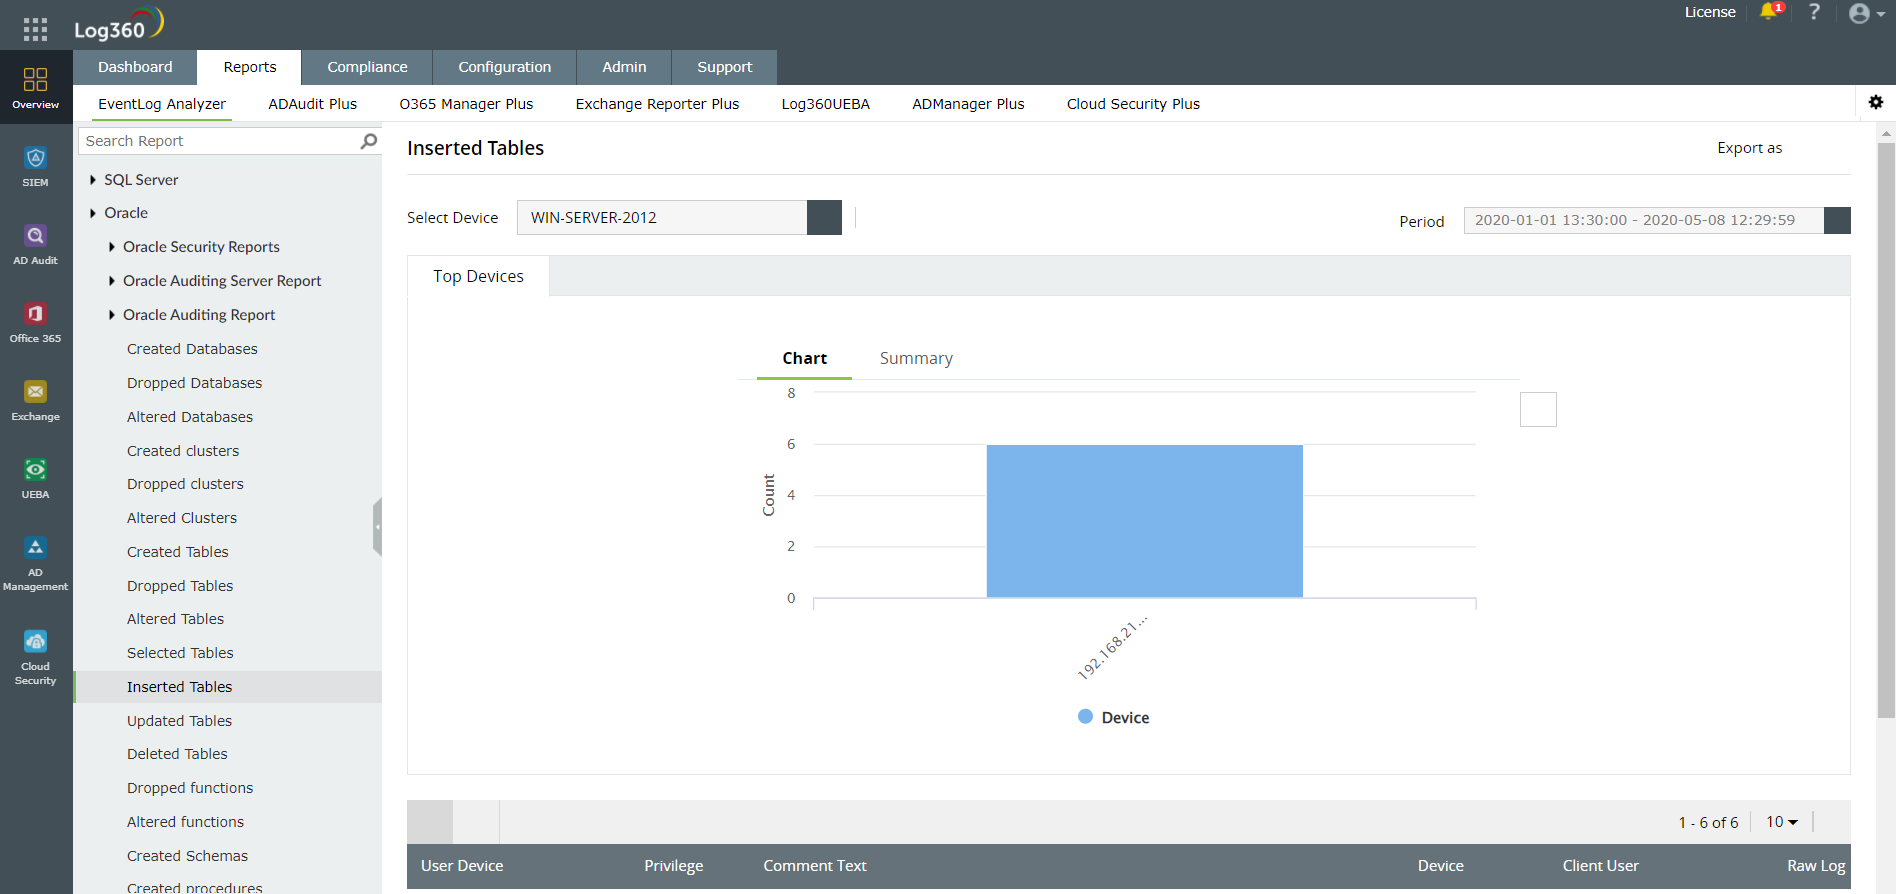This screenshot has height=894, width=1896.
Task: Click the License link
Action: [x=1710, y=12]
